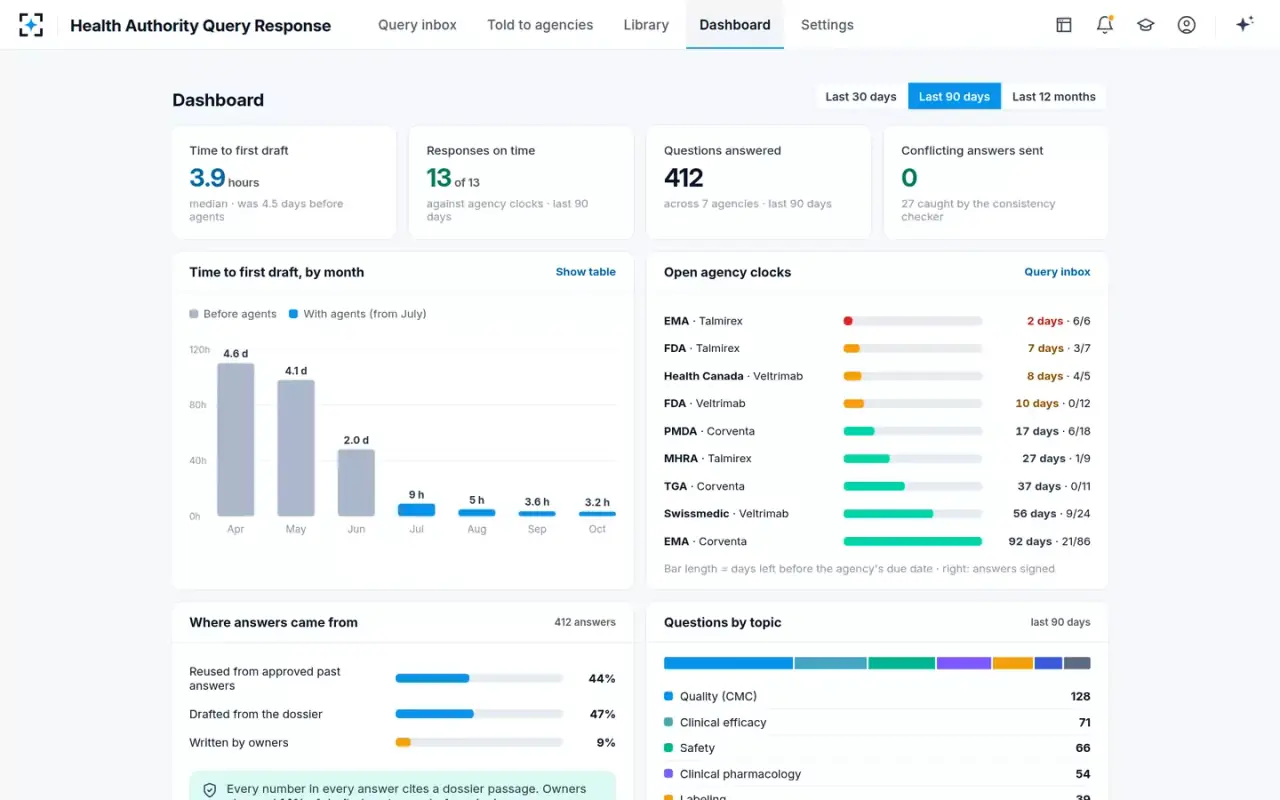Click the Jun bar in the chart
Image resolution: width=1280 pixels, height=800 pixels.
(x=356, y=483)
